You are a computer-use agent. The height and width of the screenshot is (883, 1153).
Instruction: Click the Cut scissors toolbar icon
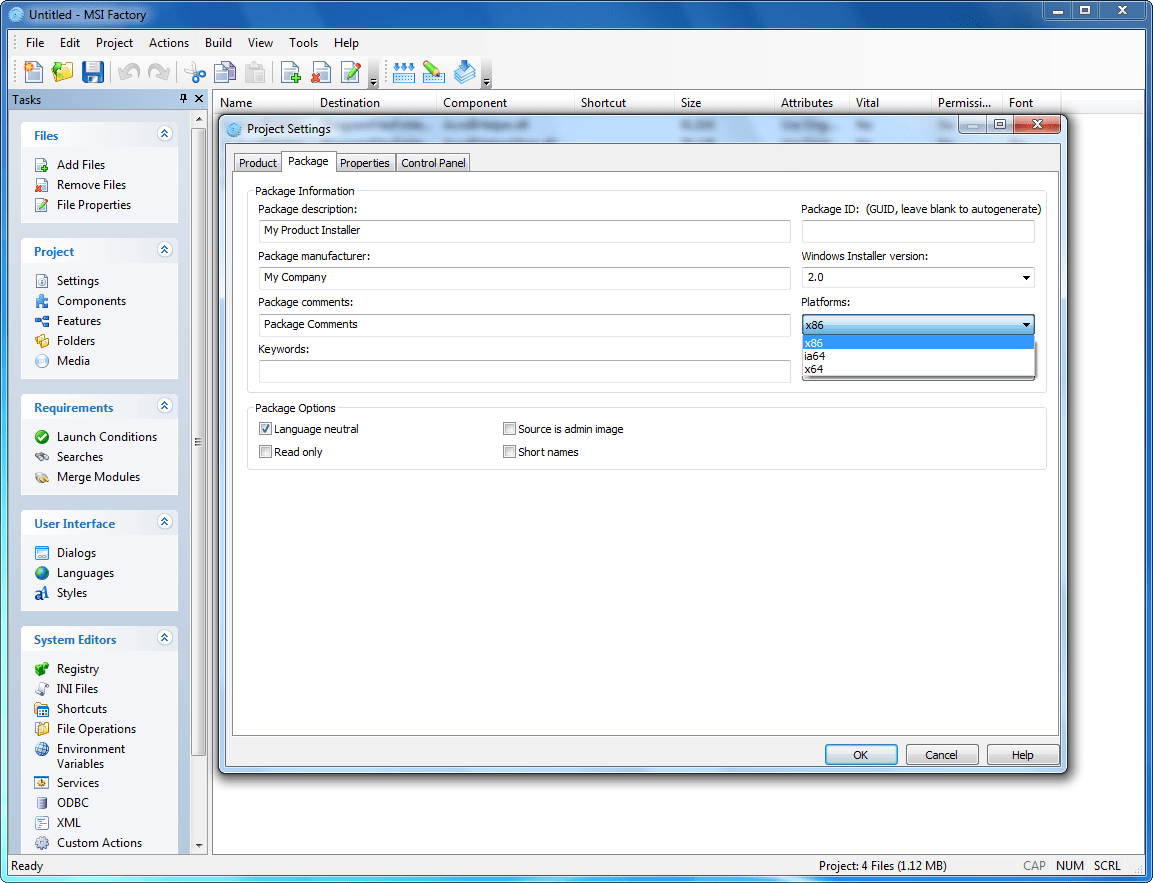pyautogui.click(x=195, y=72)
